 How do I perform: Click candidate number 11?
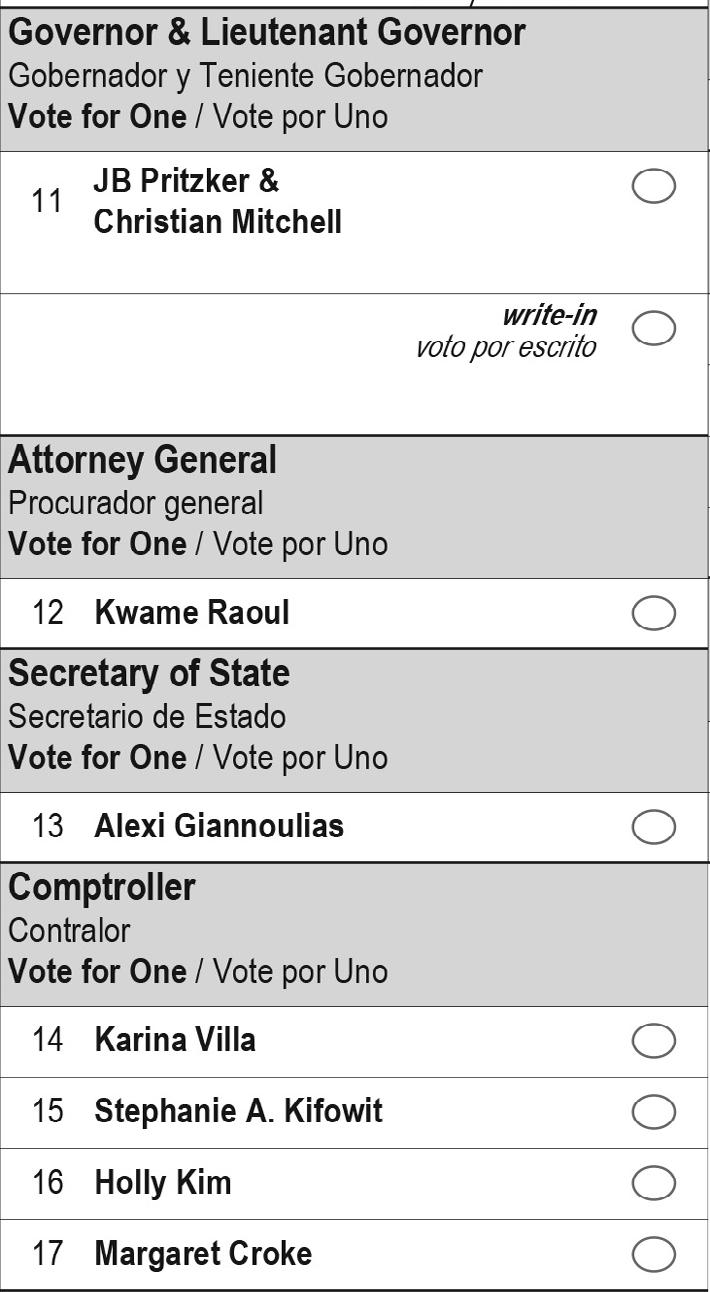click(47, 201)
